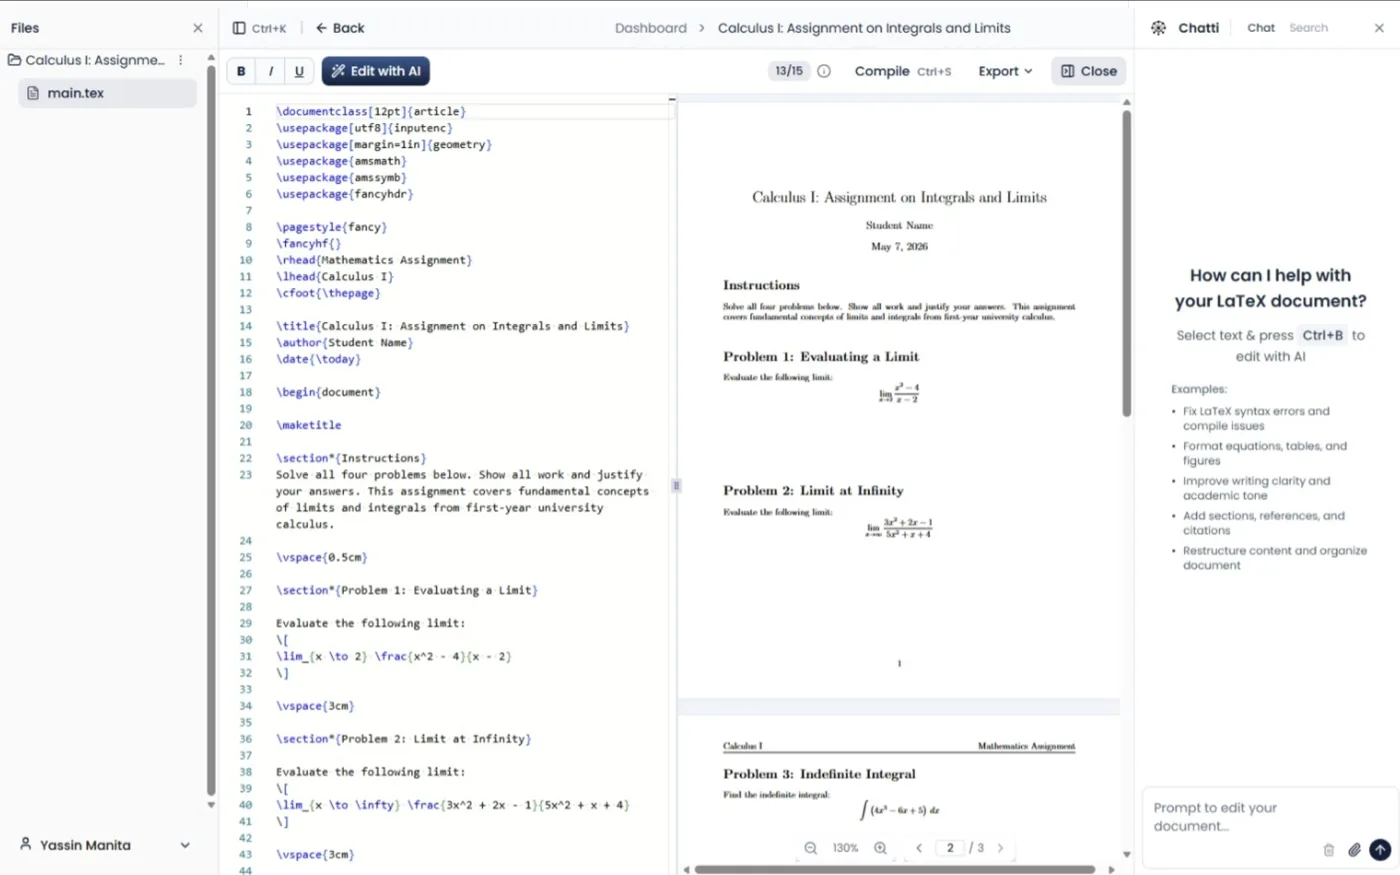1400x875 pixels.
Task: Click the PDF heading Problem 3: Indefinite Integral
Action: (x=819, y=774)
